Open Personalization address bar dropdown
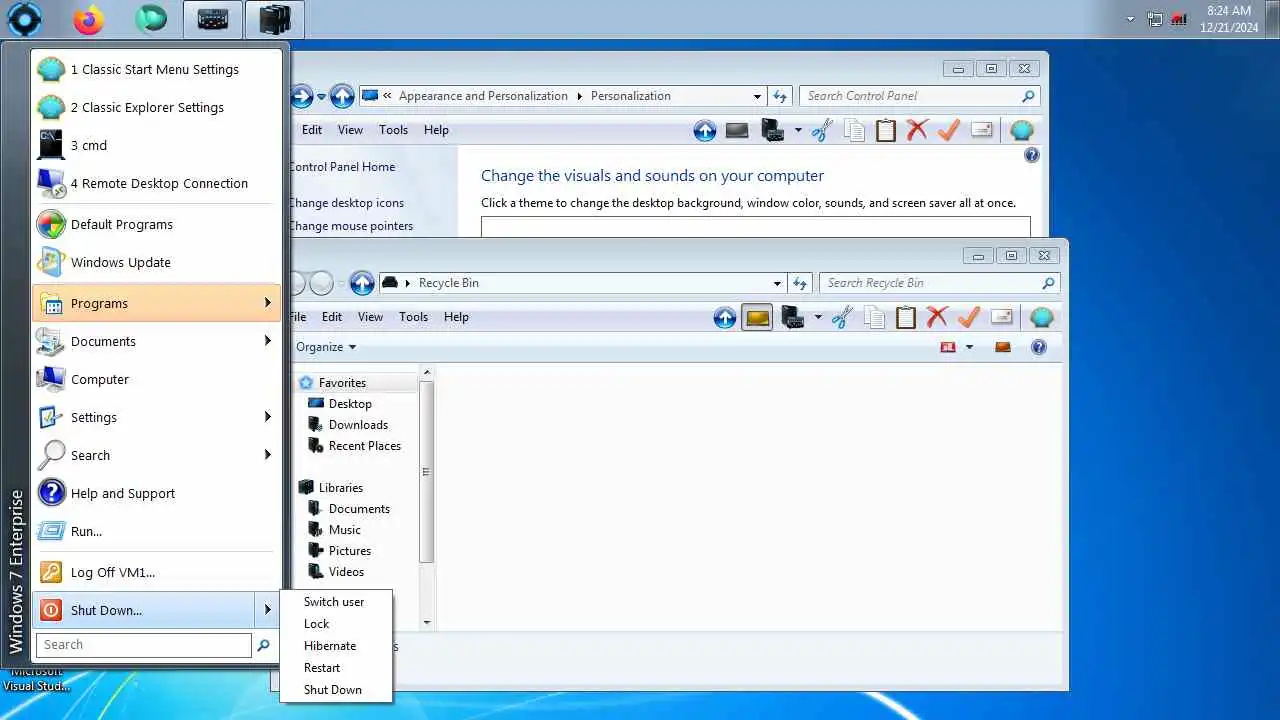1280x720 pixels. [x=757, y=96]
